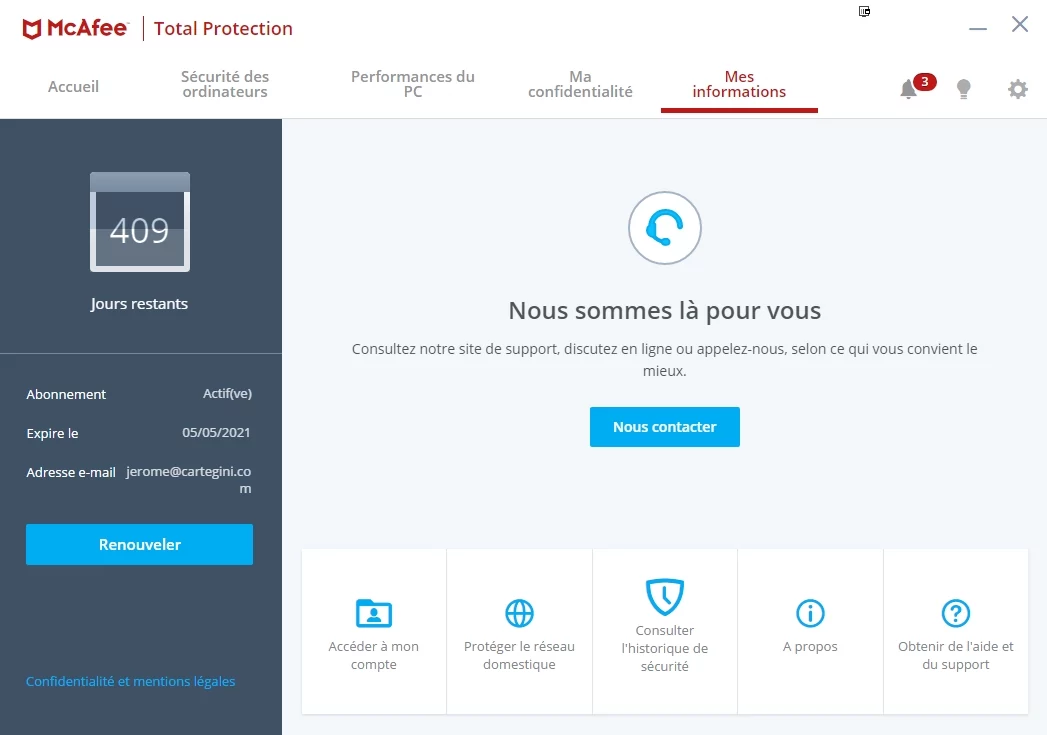Viewport: 1047px width, 735px height.
Task: Select the Mes informations tab
Action: pyautogui.click(x=739, y=84)
